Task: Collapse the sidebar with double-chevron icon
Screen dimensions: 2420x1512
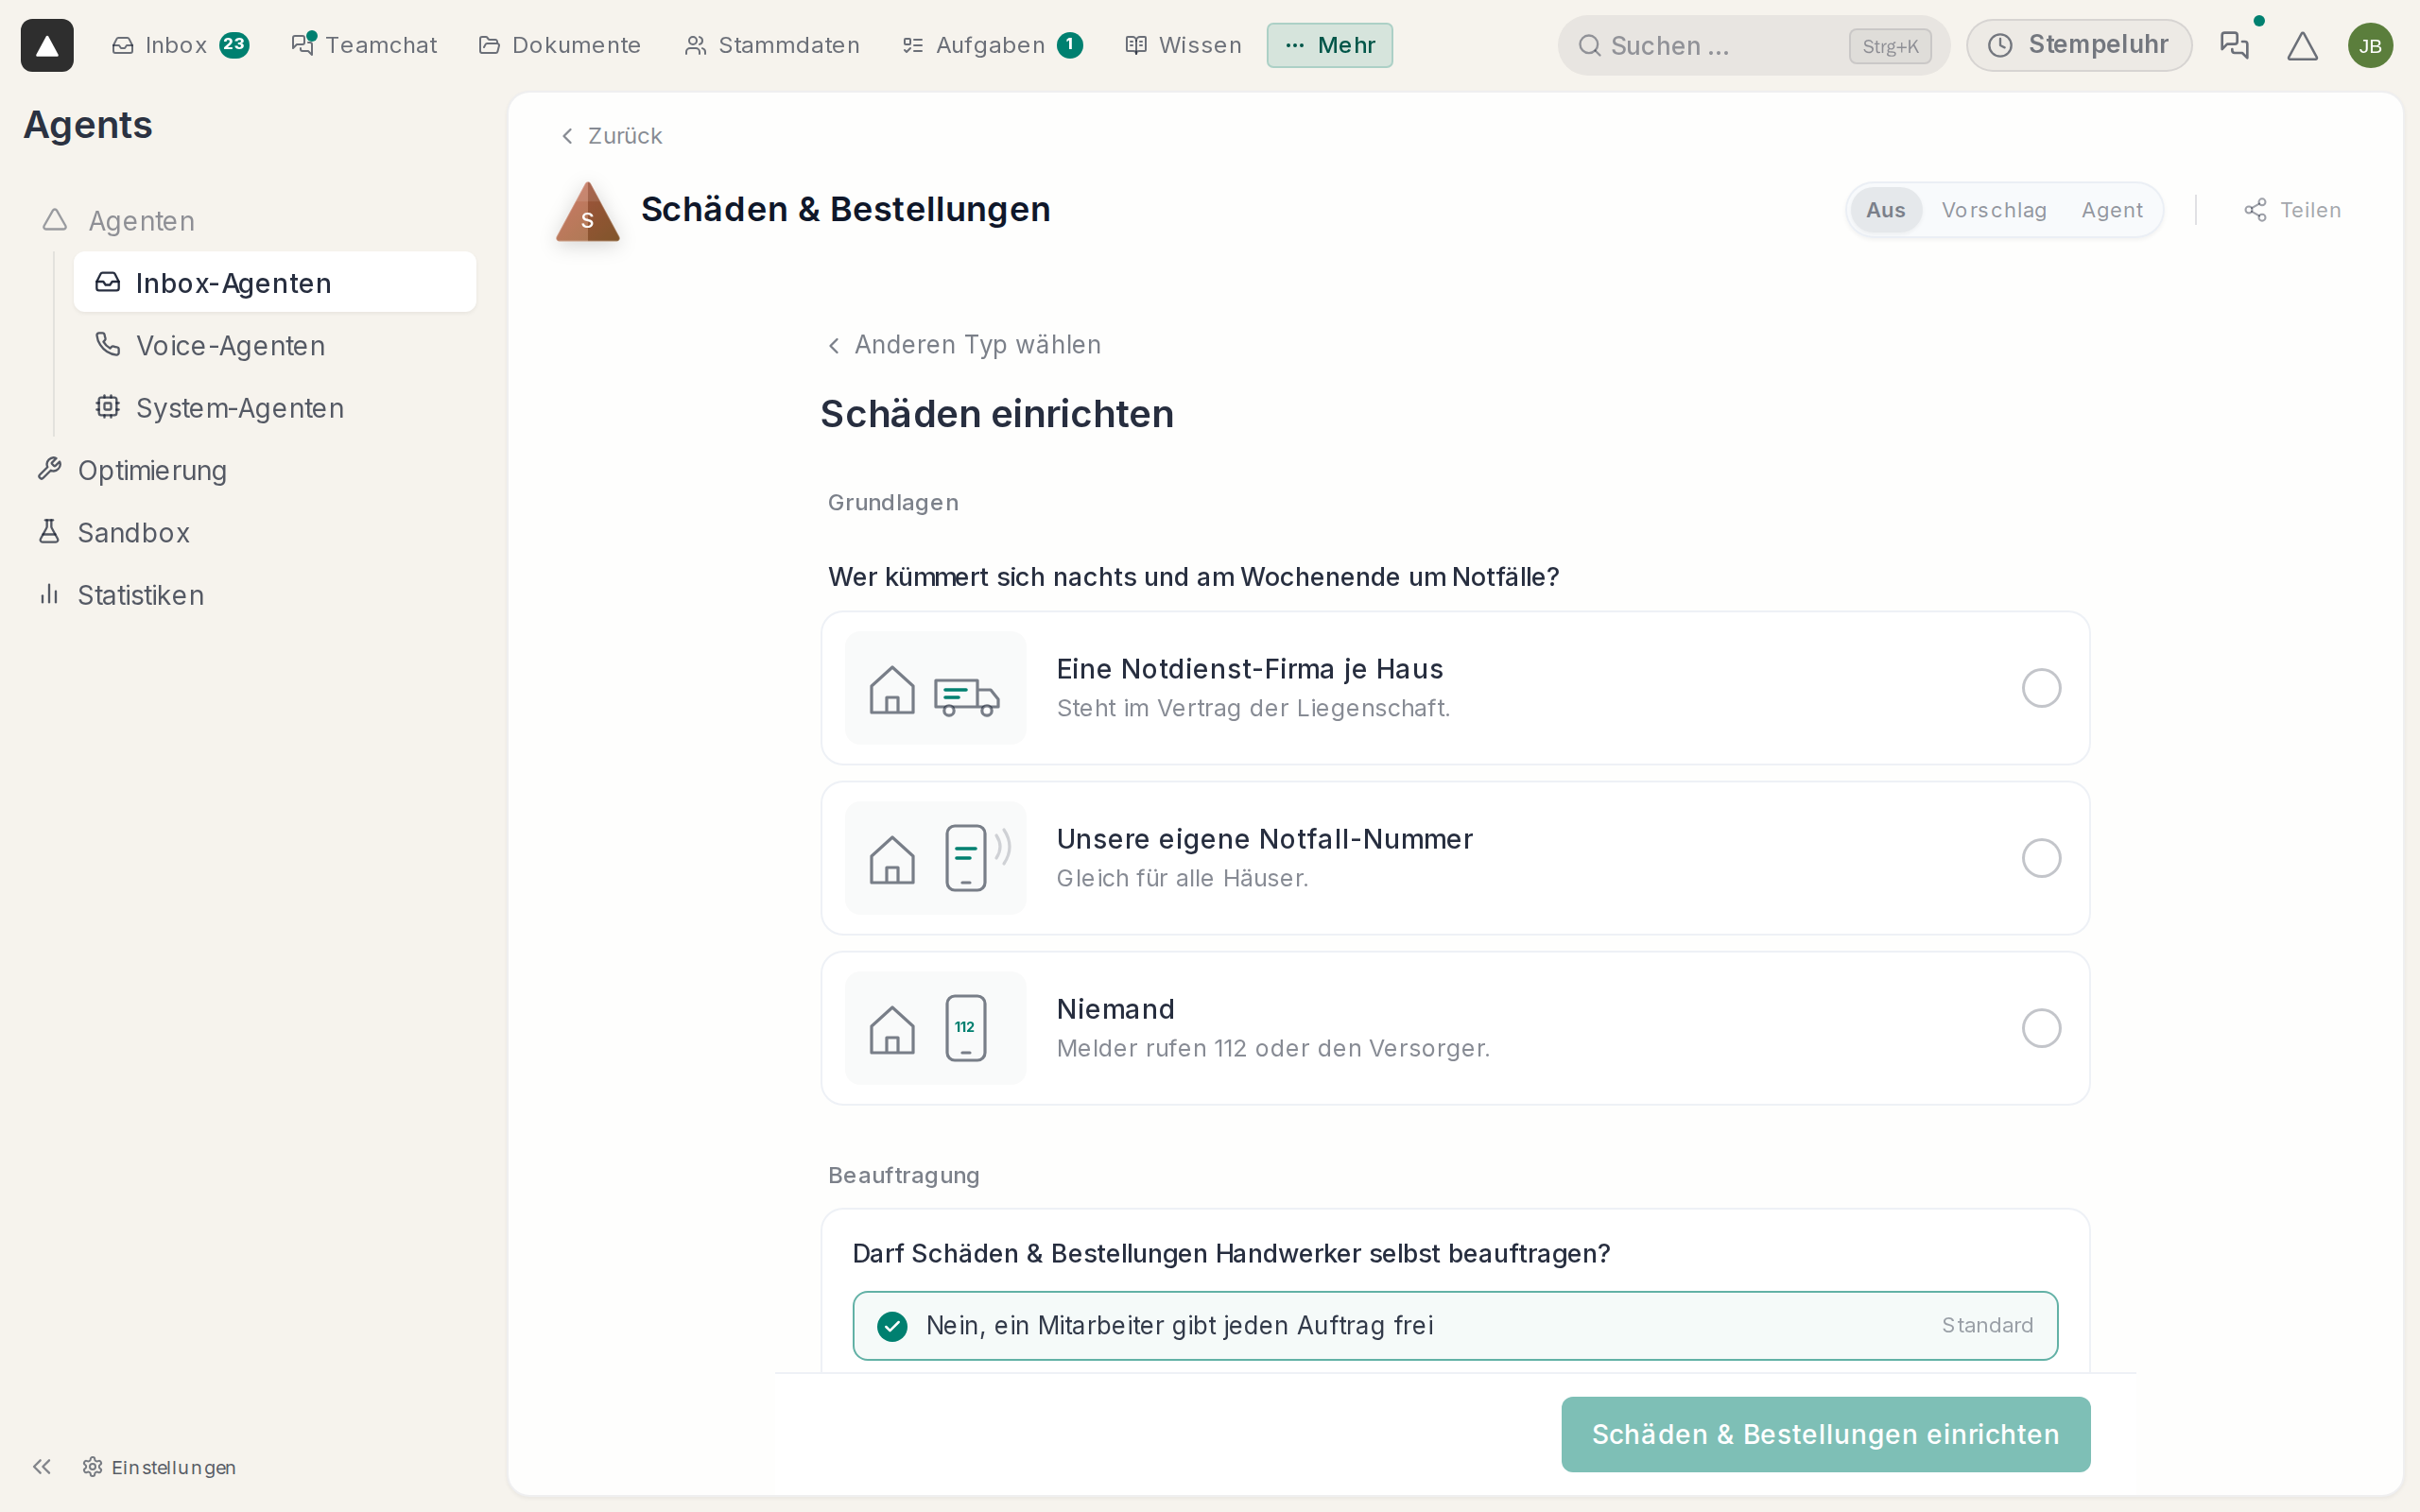Action: tap(41, 1466)
